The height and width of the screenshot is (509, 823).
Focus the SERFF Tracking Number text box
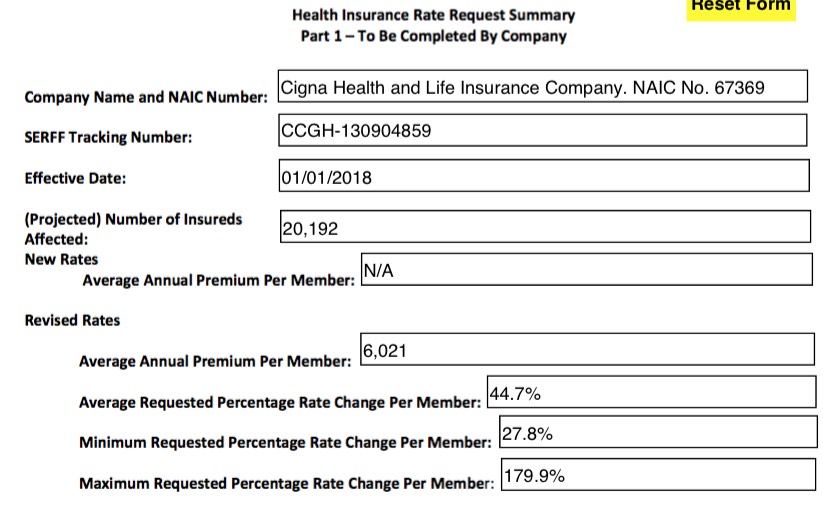541,130
